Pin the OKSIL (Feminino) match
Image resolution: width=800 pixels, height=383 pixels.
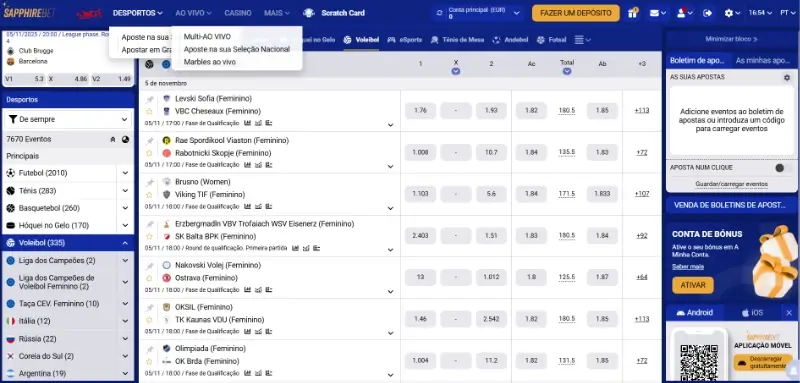149,308
